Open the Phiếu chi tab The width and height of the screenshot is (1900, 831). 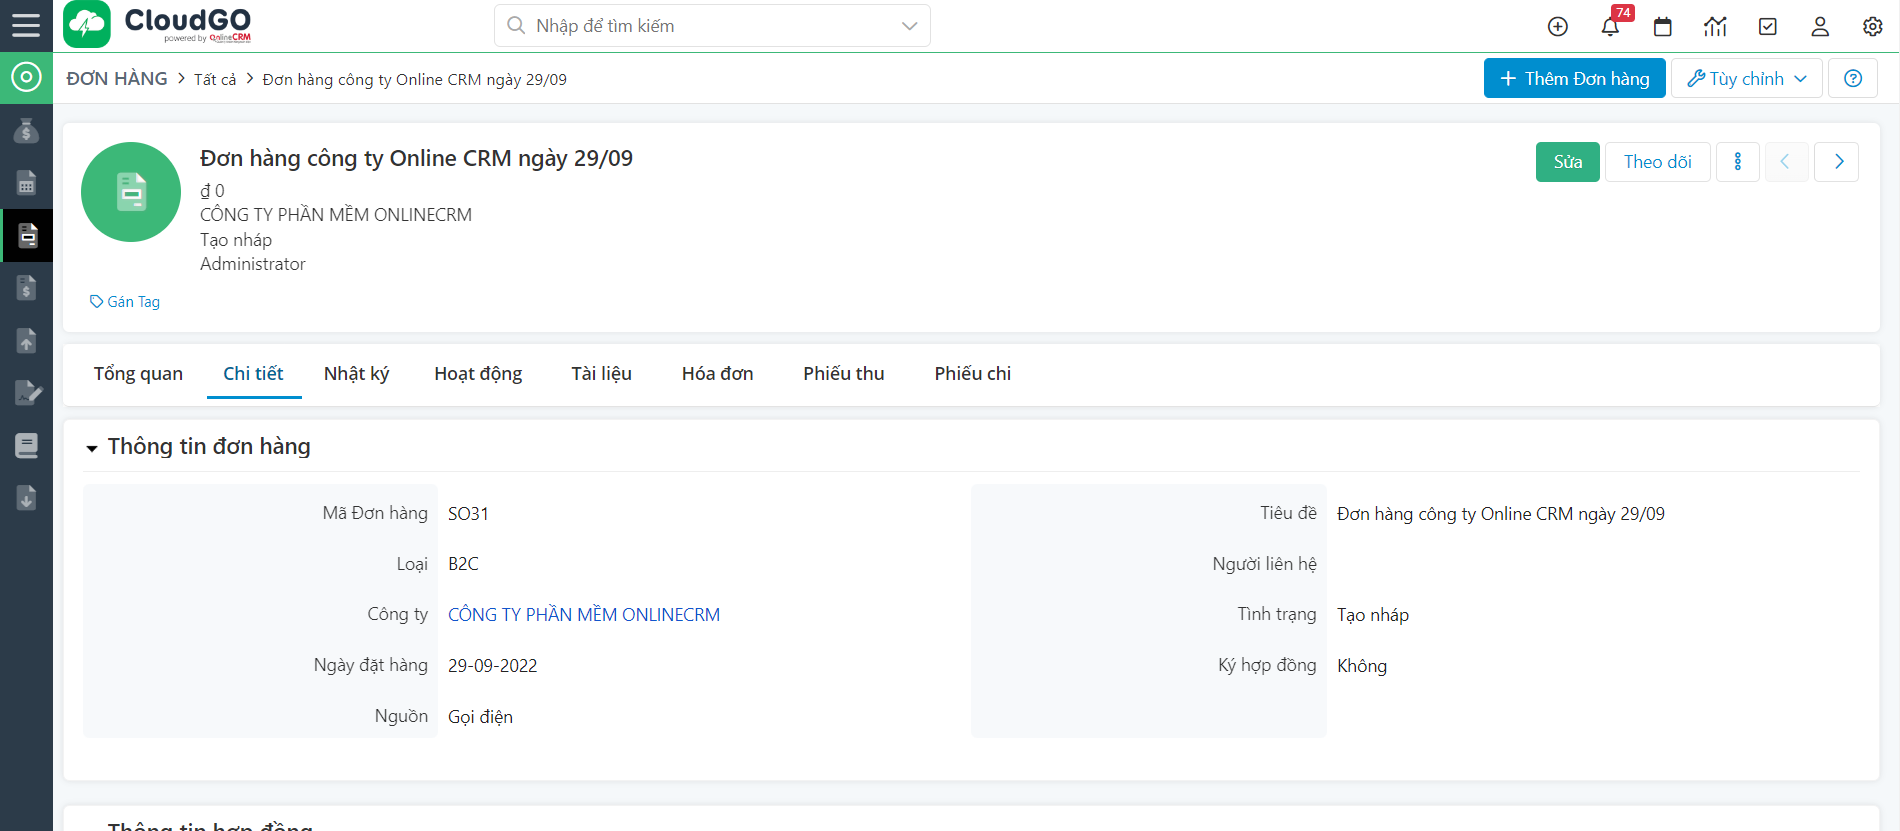tap(972, 374)
